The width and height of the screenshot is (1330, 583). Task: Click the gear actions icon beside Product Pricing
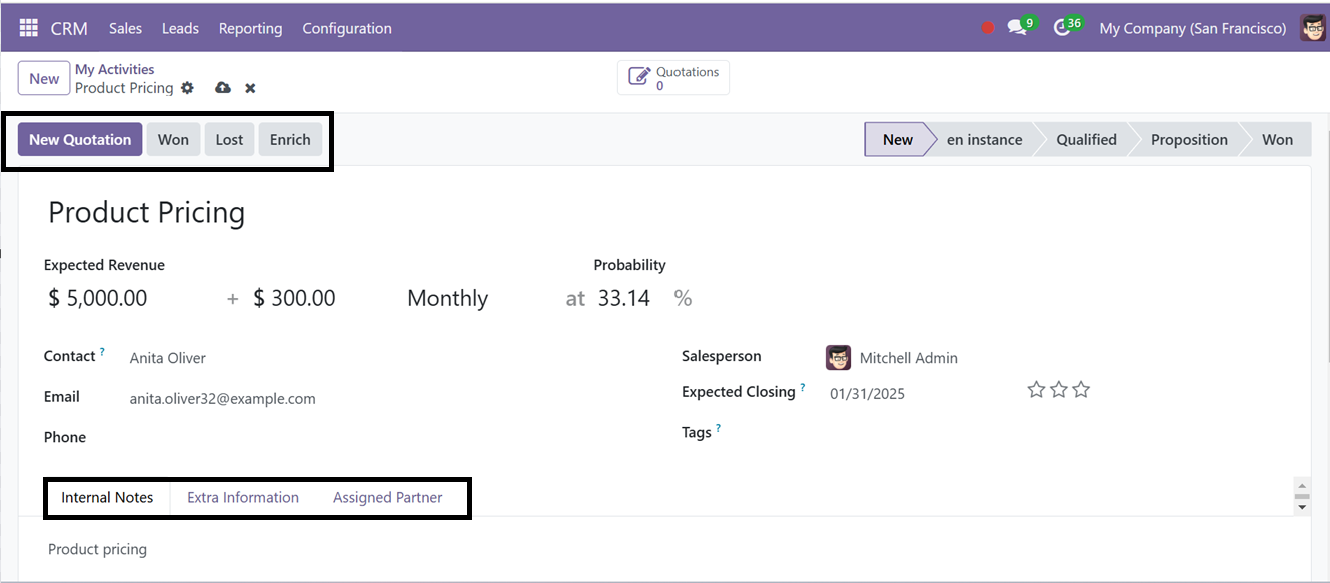[187, 88]
